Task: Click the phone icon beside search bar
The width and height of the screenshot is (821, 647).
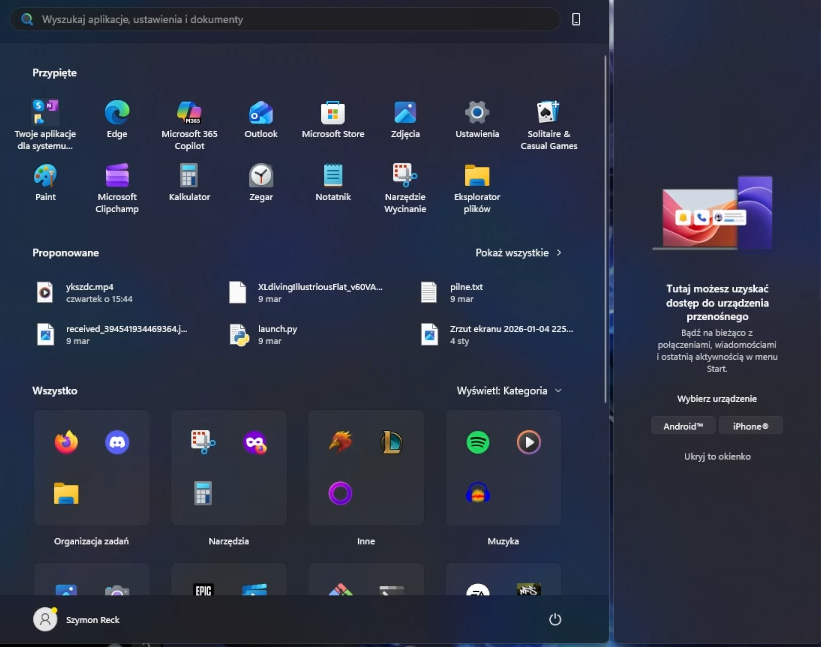Action: [576, 19]
